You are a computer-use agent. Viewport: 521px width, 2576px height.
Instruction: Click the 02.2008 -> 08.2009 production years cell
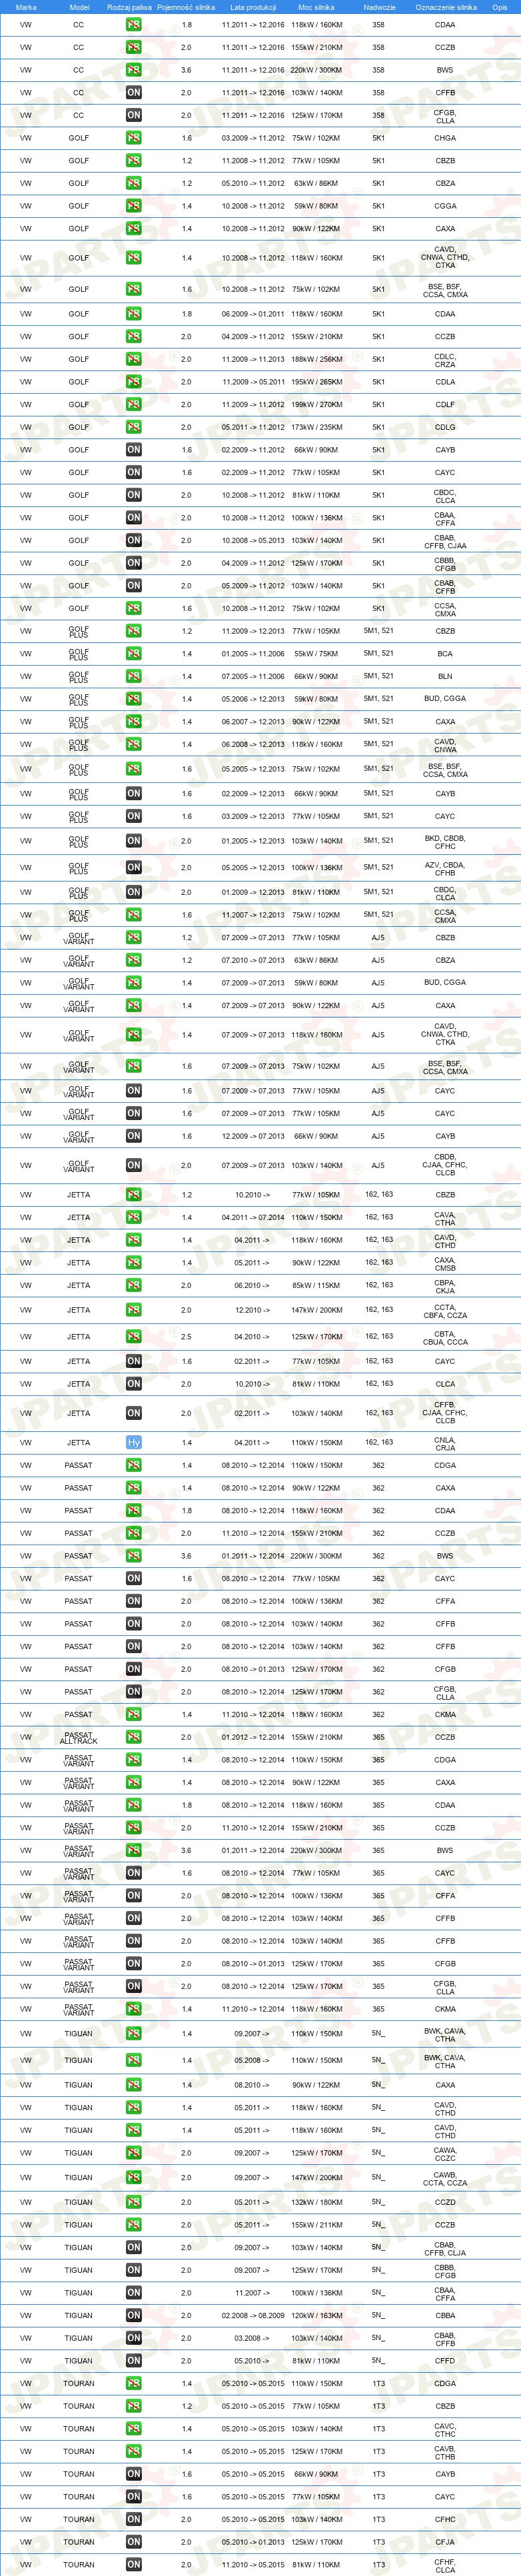pos(253,2315)
